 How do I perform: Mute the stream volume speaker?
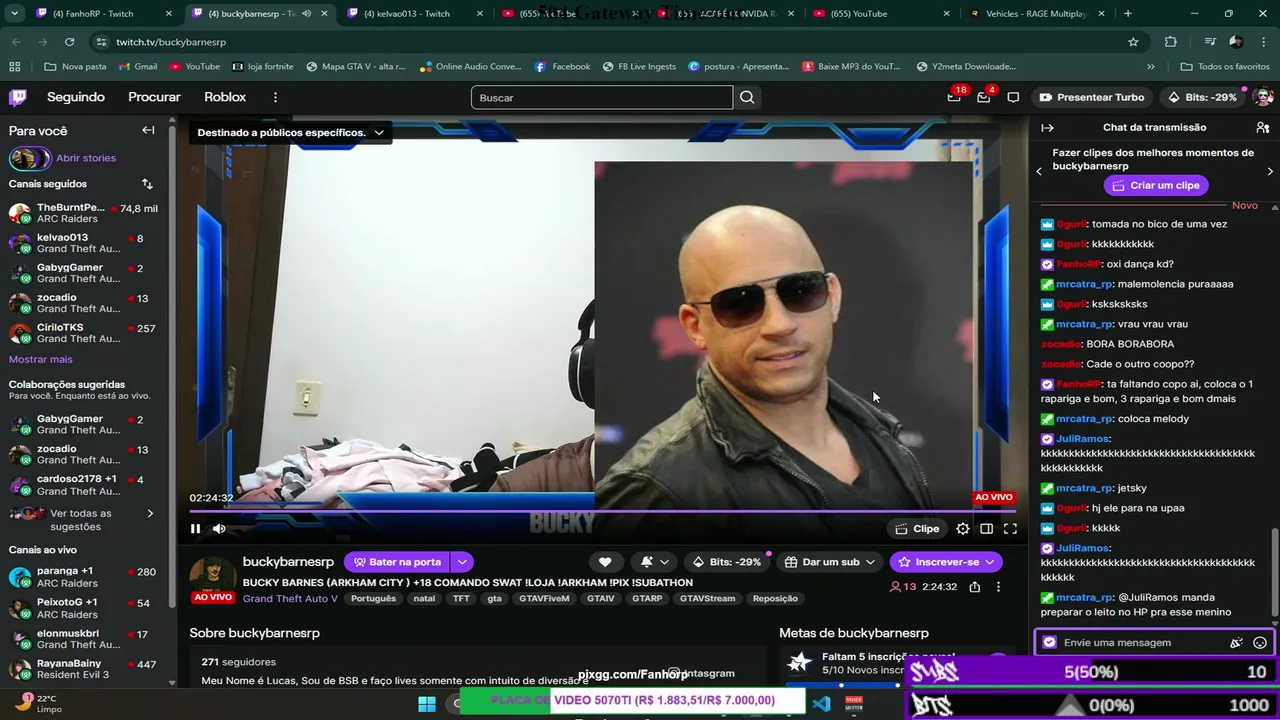219,529
